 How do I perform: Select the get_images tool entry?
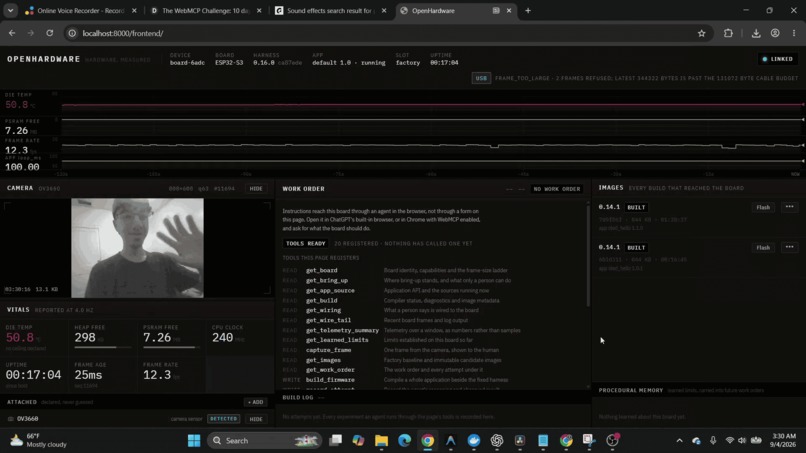(323, 360)
